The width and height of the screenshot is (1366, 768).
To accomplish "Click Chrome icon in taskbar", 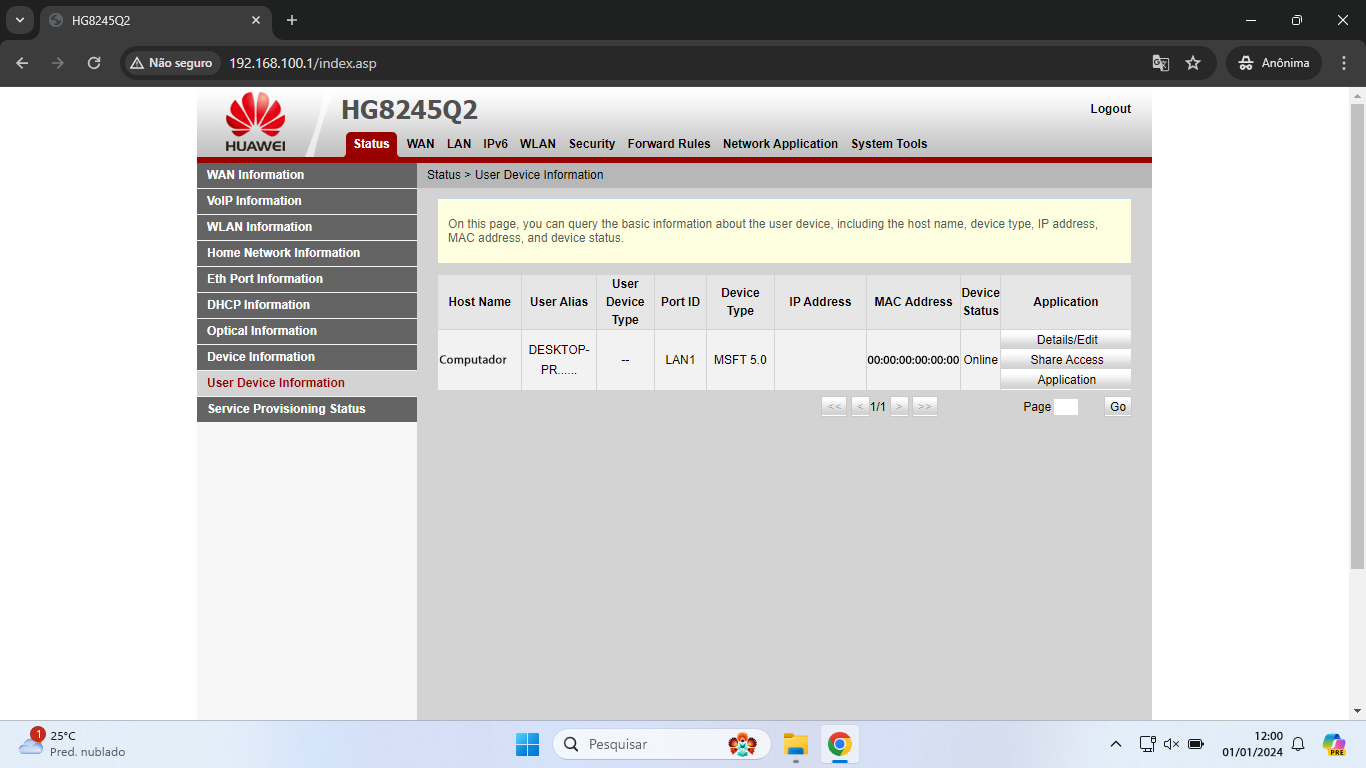I will [x=840, y=744].
